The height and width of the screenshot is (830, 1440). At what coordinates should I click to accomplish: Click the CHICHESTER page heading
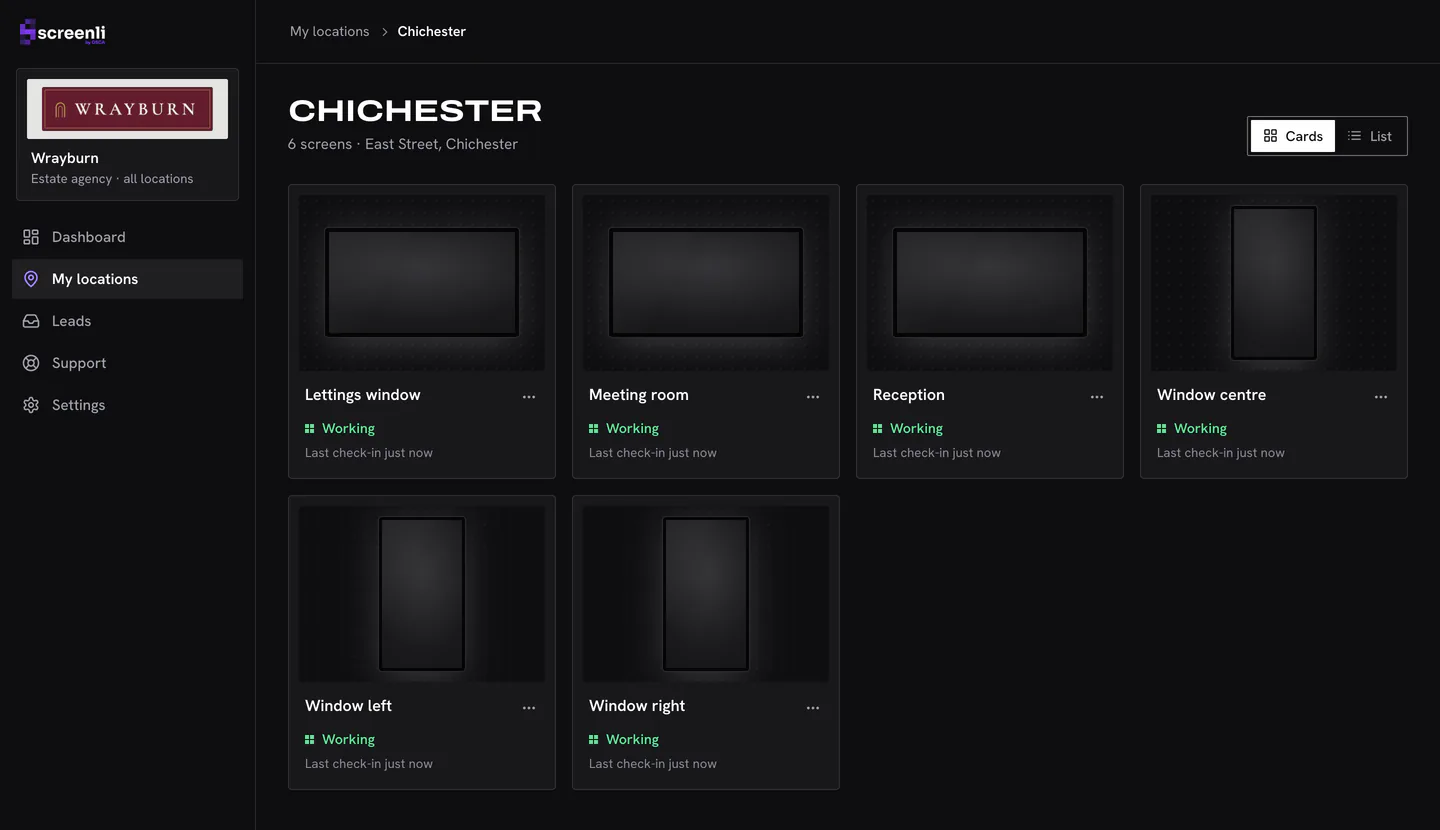415,110
